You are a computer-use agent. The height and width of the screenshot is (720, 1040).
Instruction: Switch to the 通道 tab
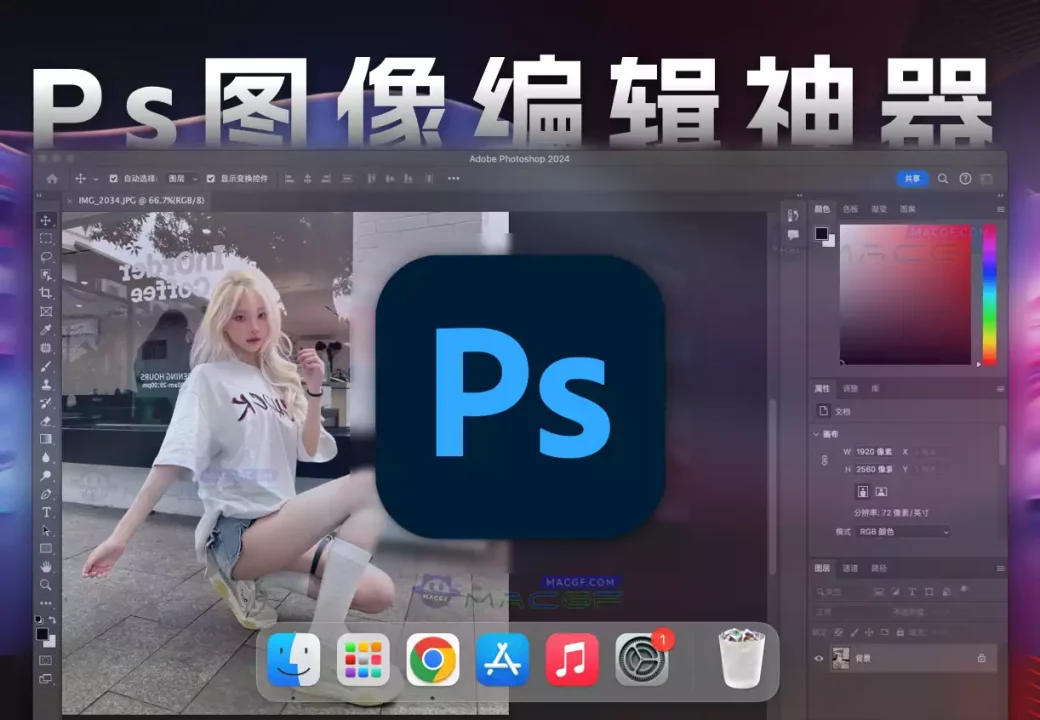coord(850,568)
